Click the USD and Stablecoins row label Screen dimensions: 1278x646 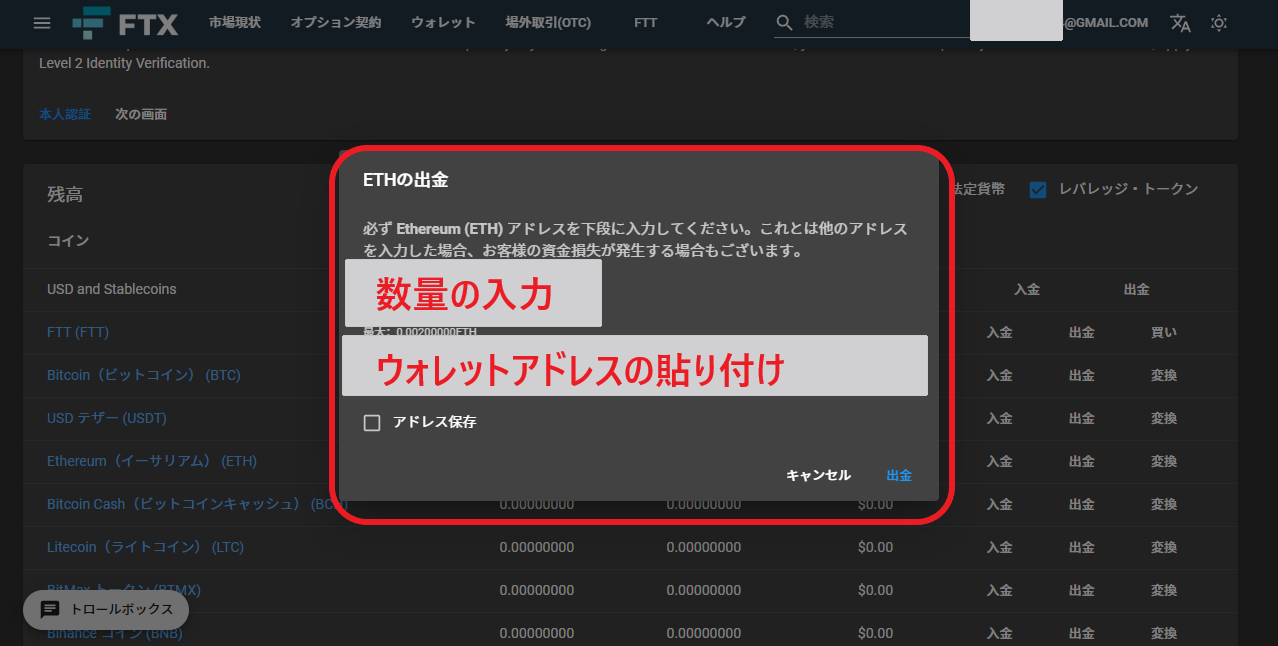click(111, 289)
